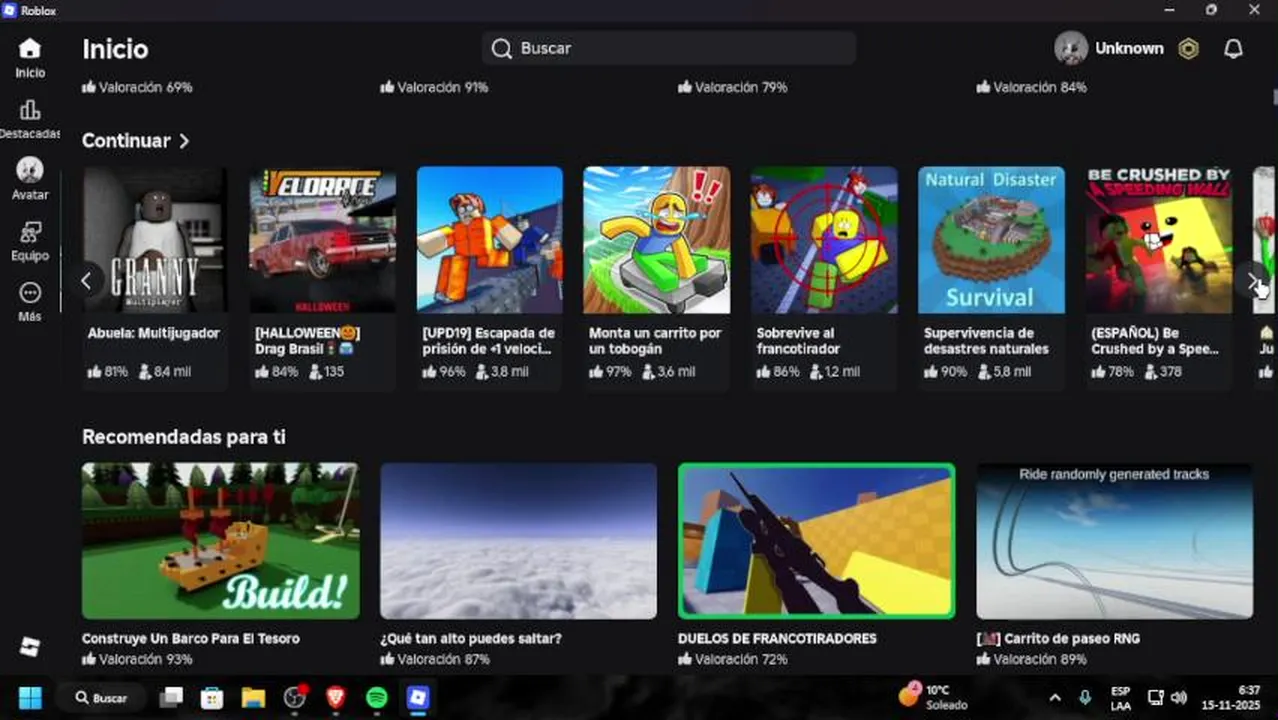Open the Equipo sidebar icon

[x=30, y=232]
